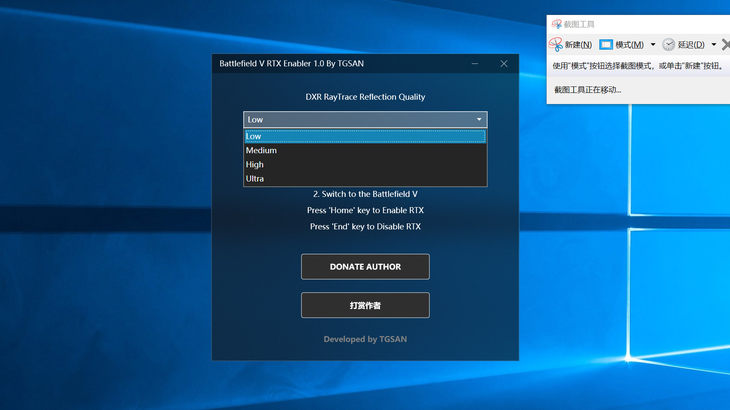Select Low in the quality dropdown list
Image resolution: width=730 pixels, height=410 pixels.
[x=365, y=136]
